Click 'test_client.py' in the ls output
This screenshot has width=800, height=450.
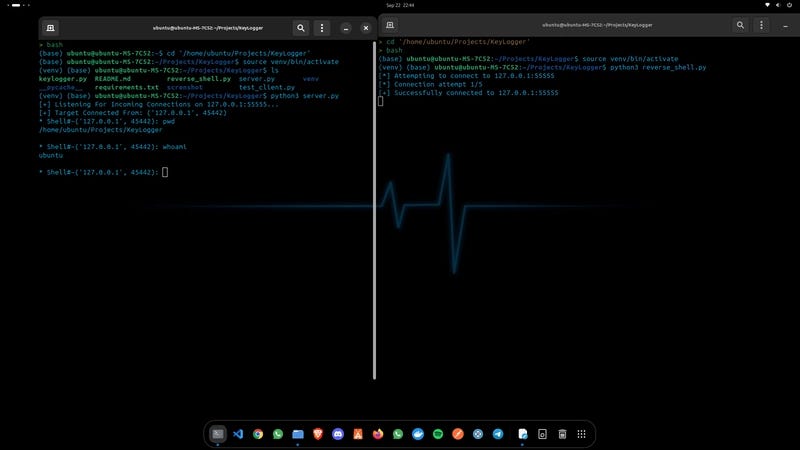(267, 87)
